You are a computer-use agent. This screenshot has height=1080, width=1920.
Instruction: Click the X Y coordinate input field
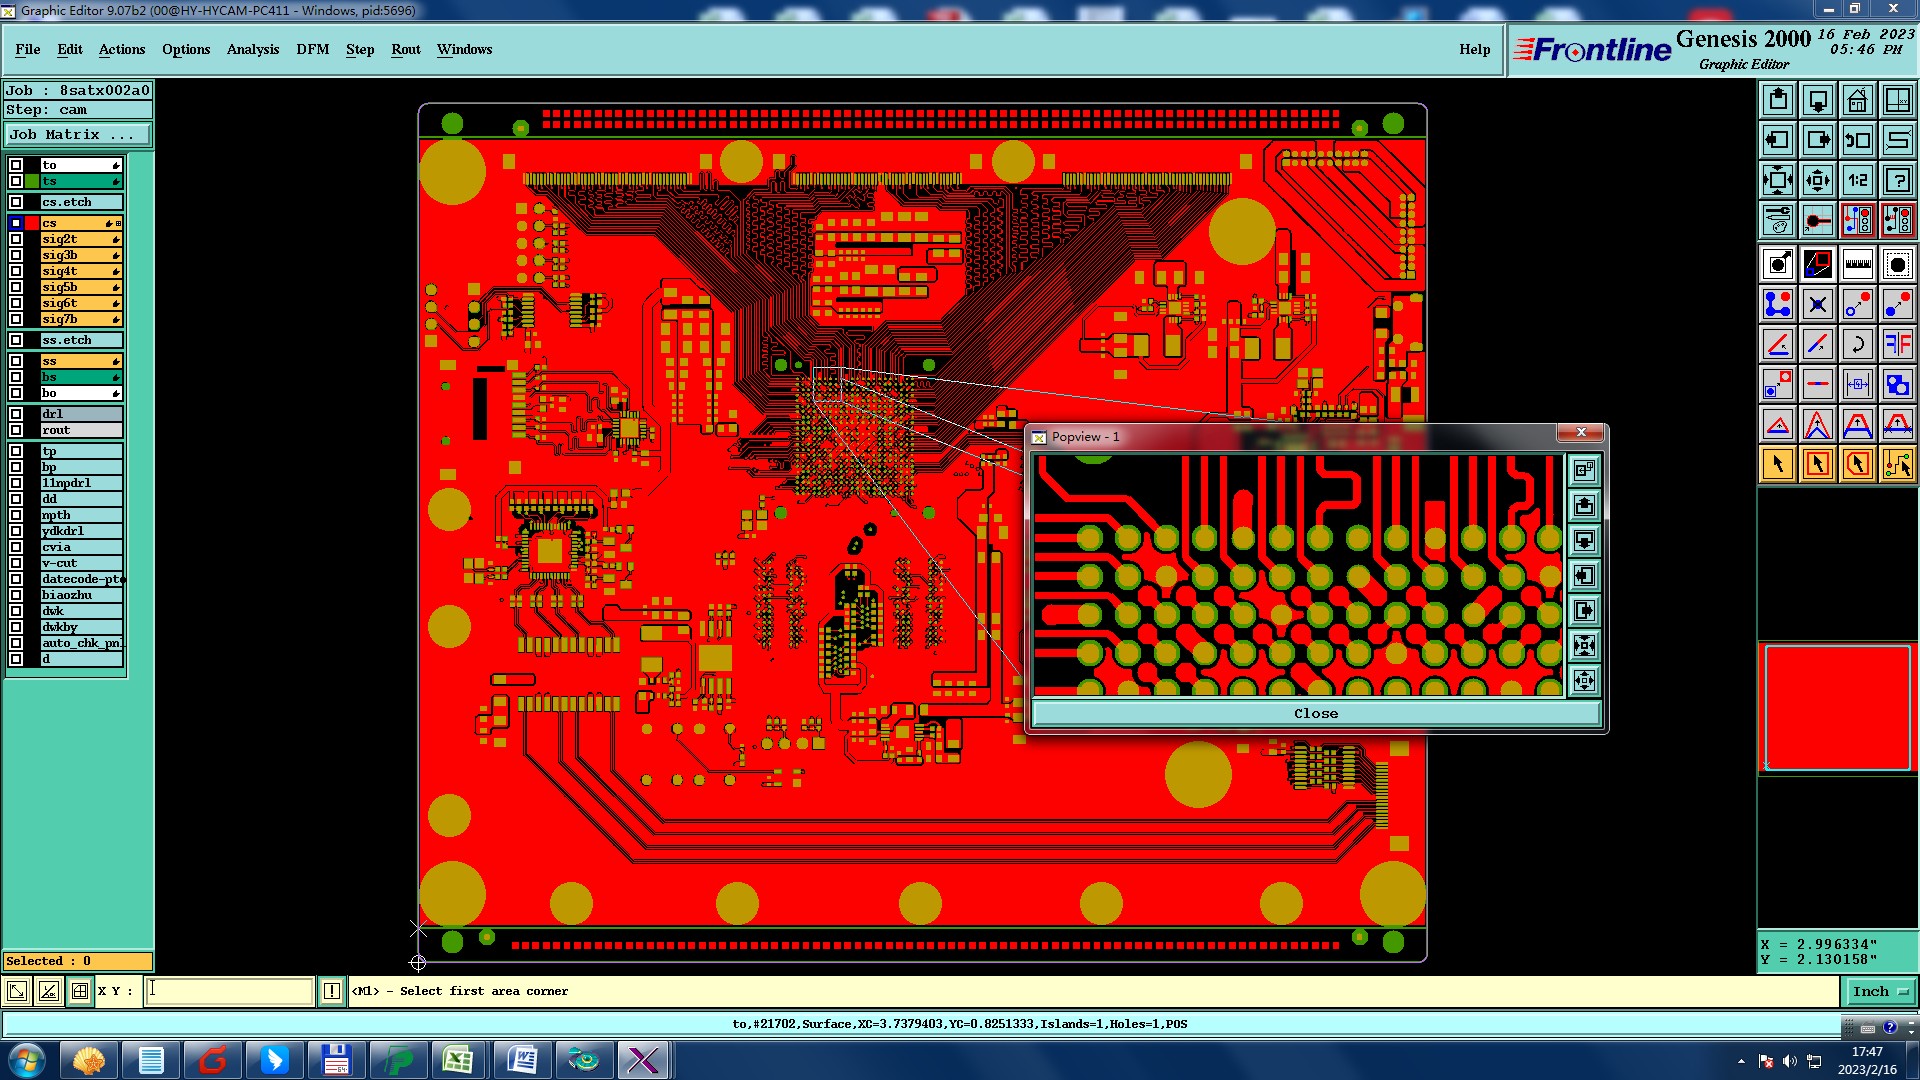click(229, 991)
